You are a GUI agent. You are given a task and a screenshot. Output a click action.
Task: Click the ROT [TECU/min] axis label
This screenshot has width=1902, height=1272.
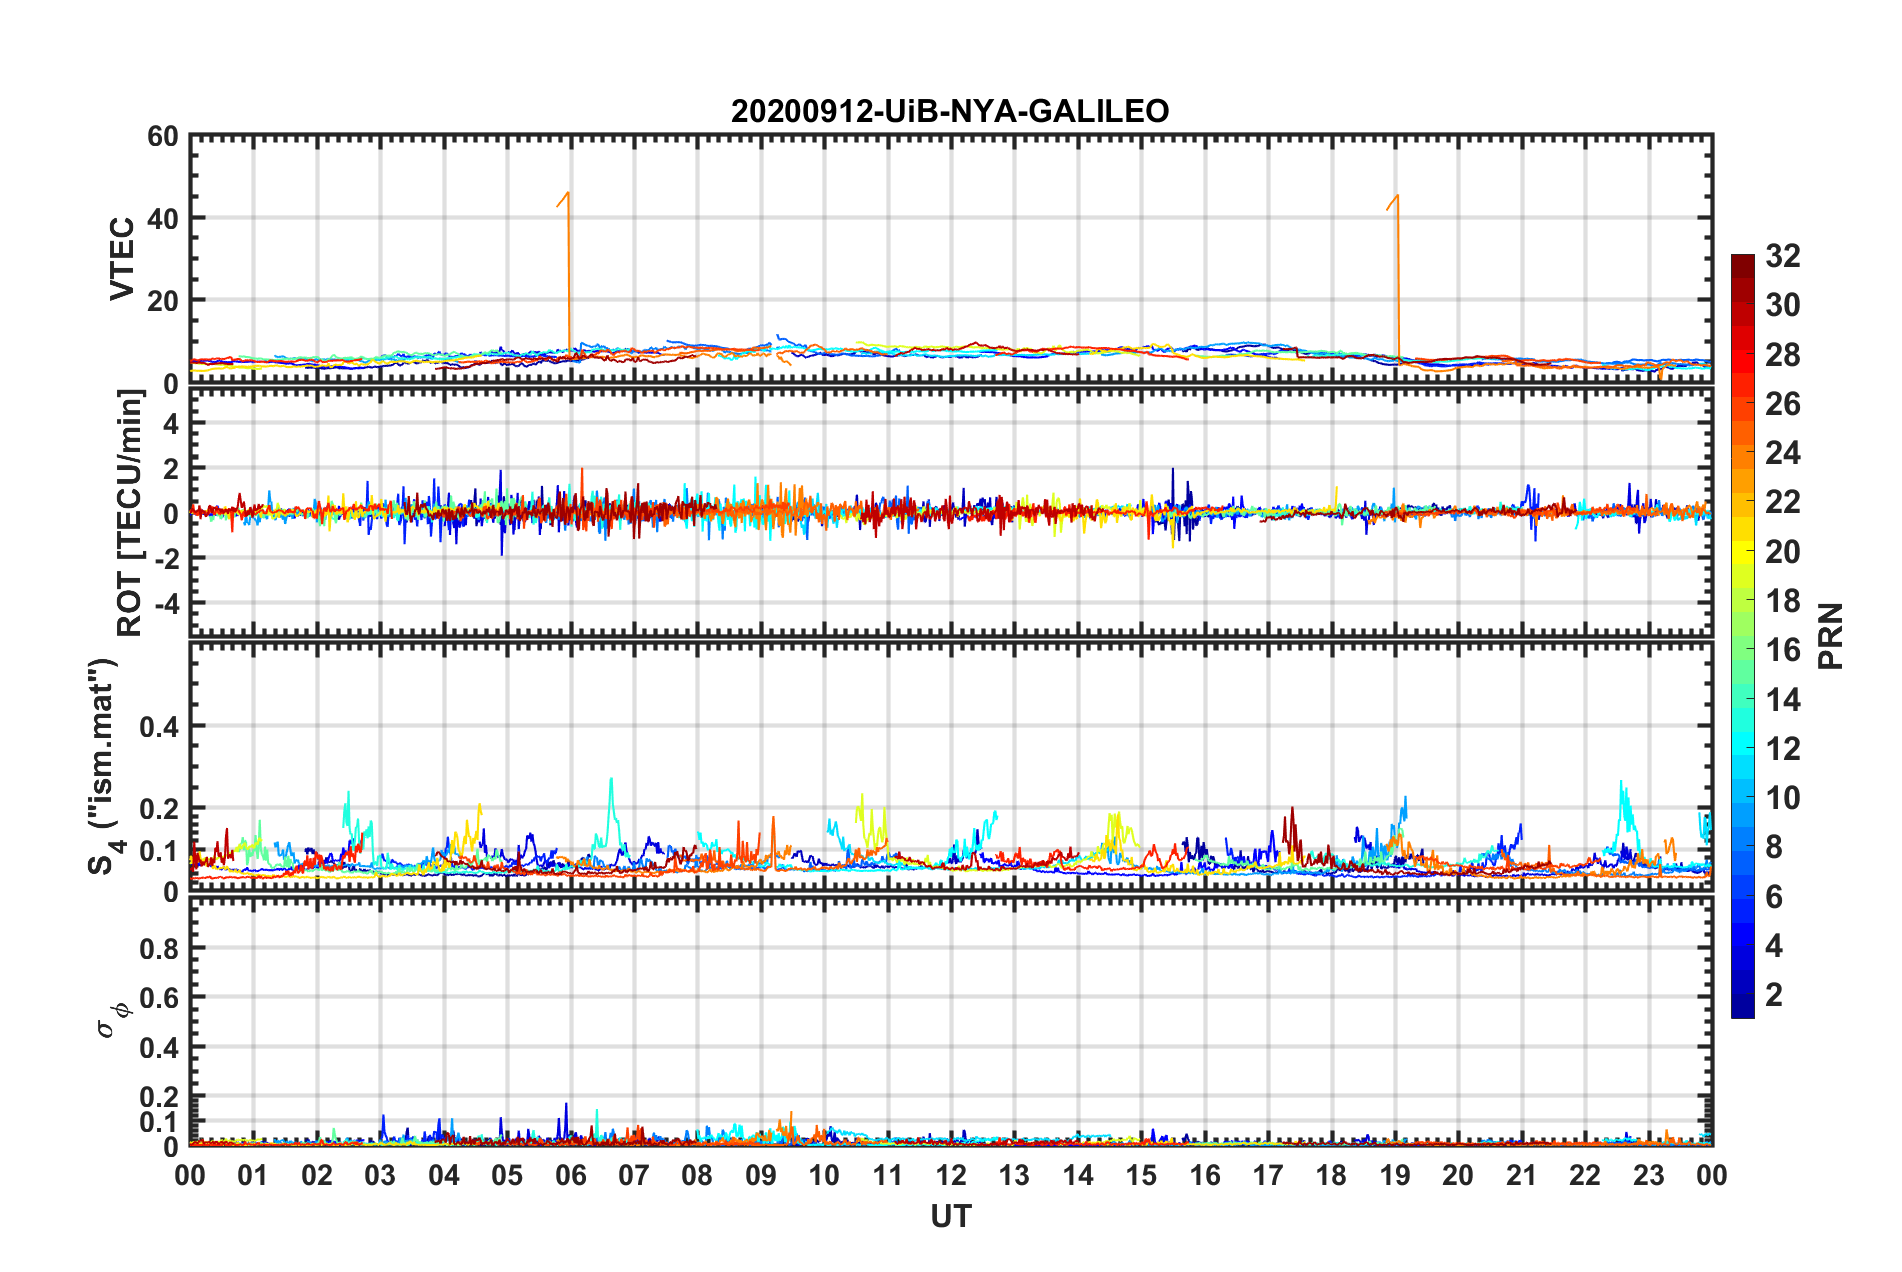pyautogui.click(x=129, y=513)
